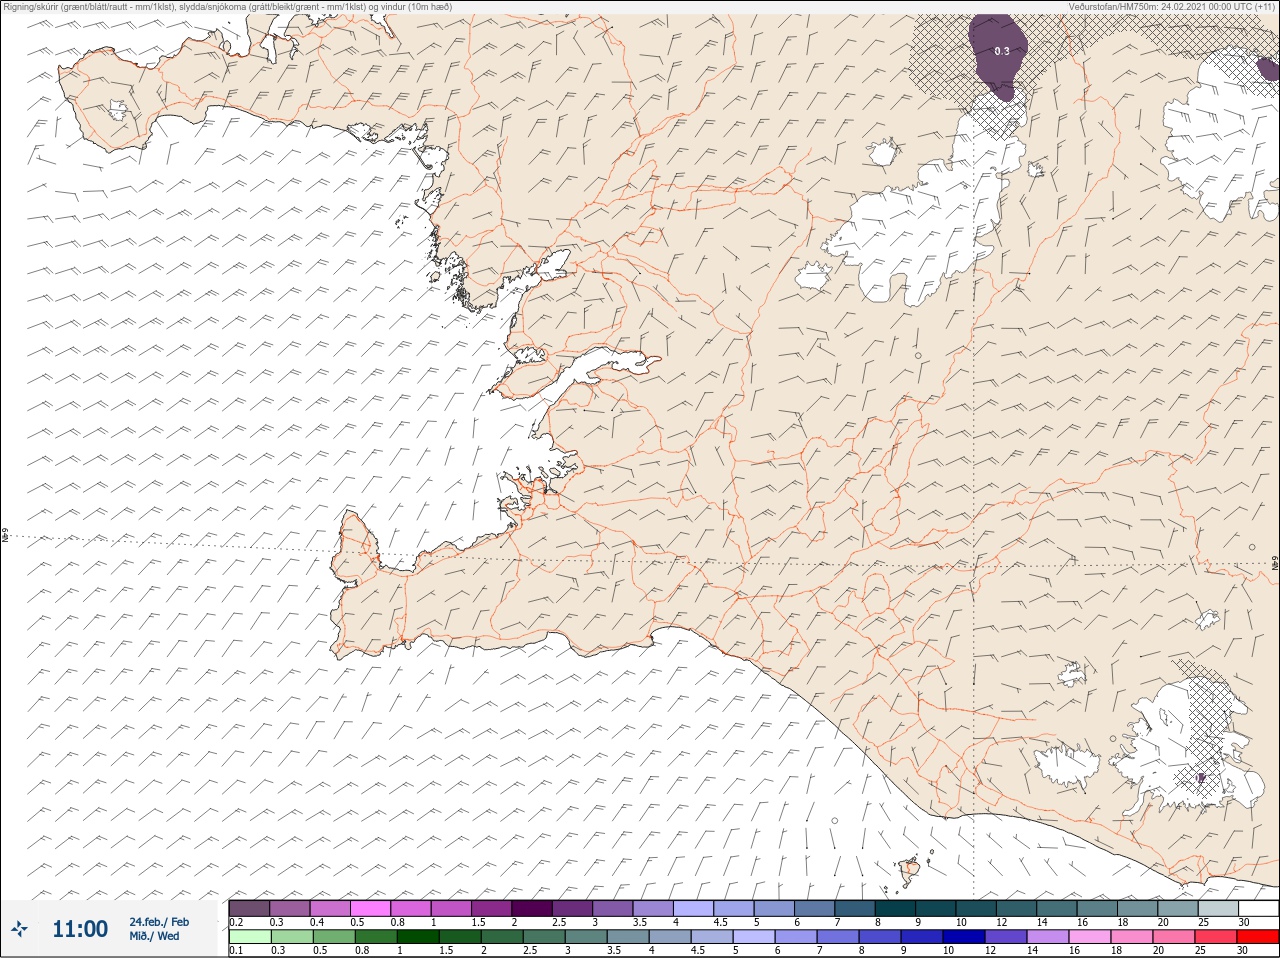
Task: Select upper legend row lavender 4 swatch
Action: coord(693,908)
